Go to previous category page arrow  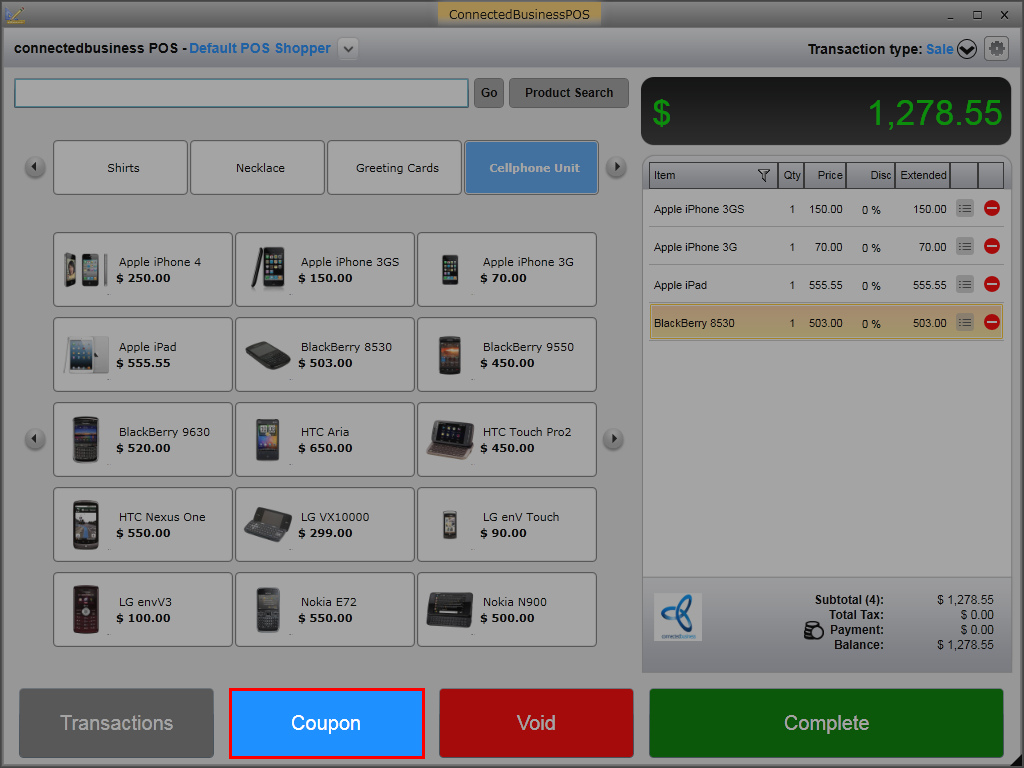tap(35, 167)
